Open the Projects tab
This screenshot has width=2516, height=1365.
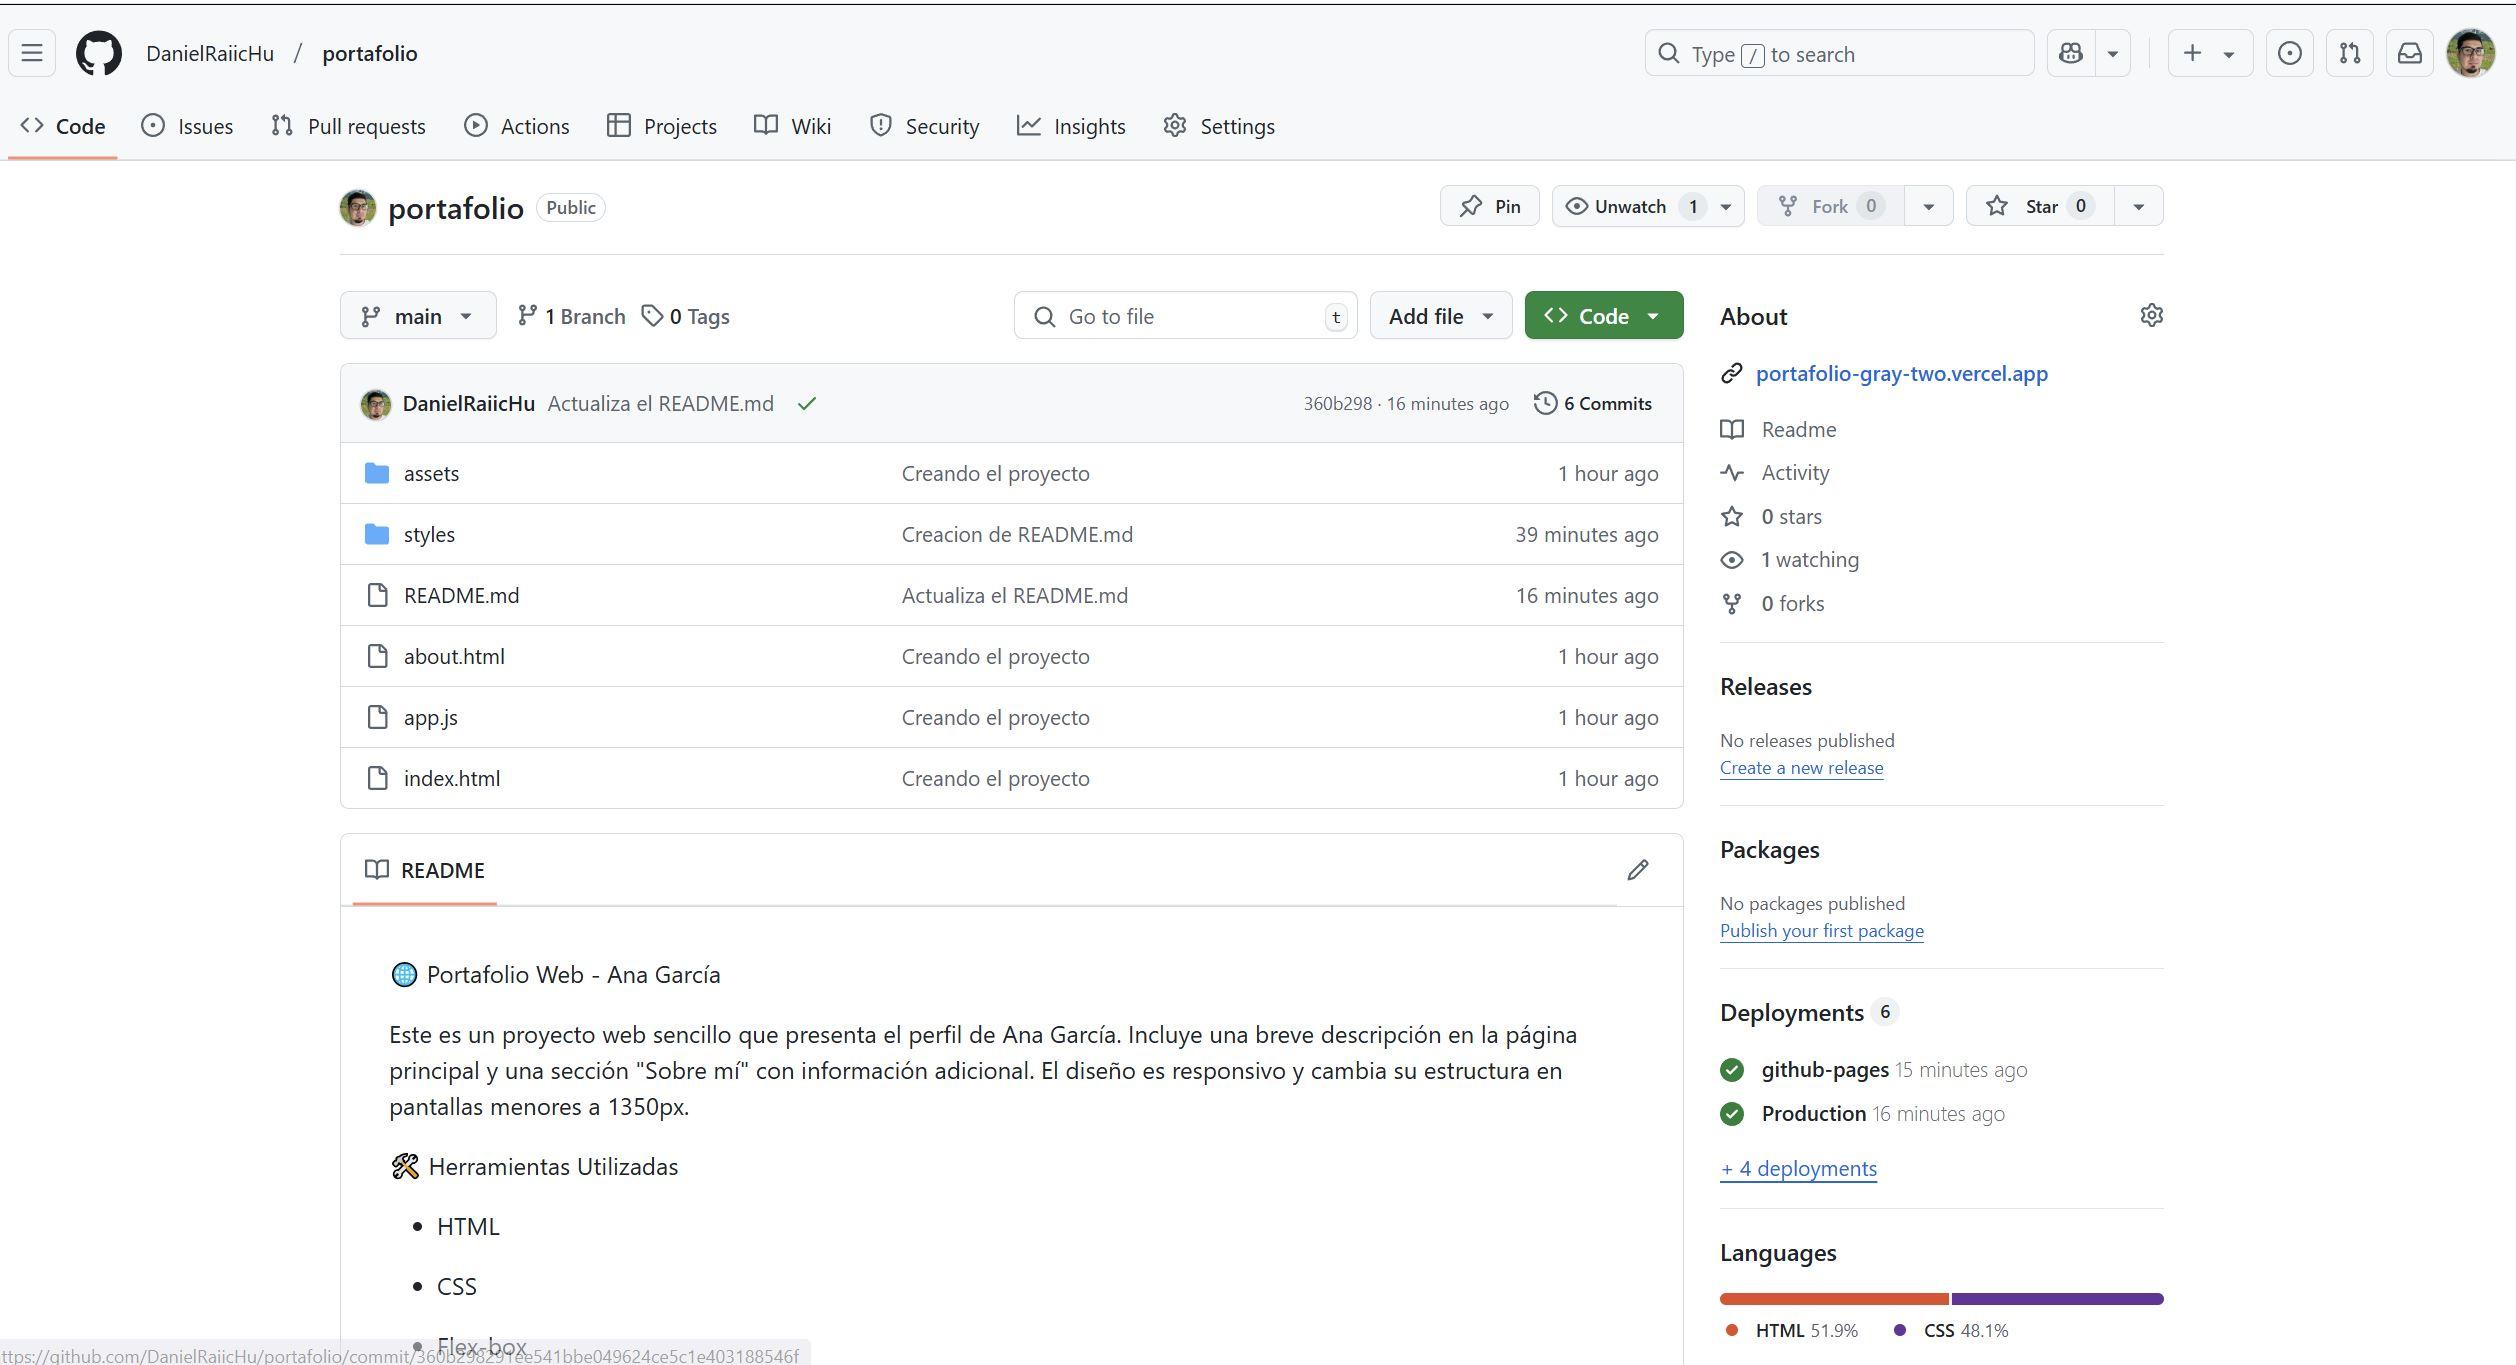click(x=662, y=126)
